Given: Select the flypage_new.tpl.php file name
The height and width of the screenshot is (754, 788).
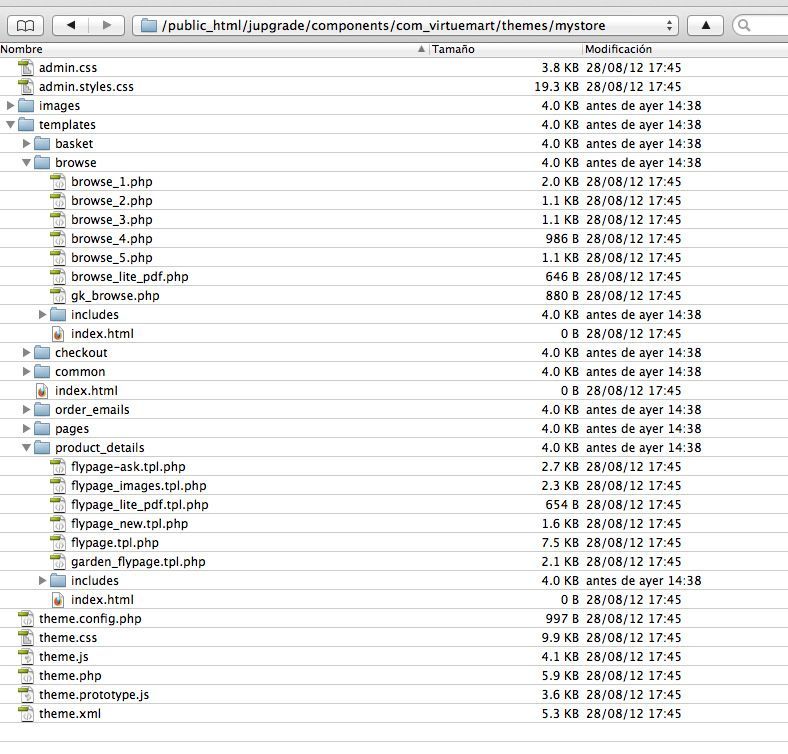Looking at the screenshot, I should click(130, 524).
